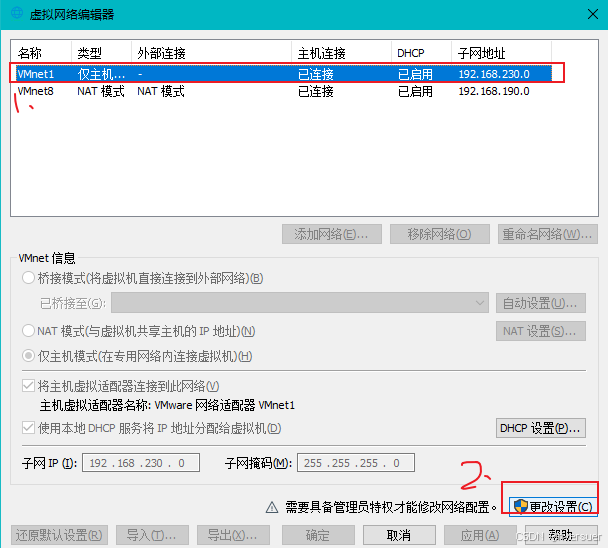Click the globe icon in title bar
The width and height of the screenshot is (608, 548).
point(16,13)
